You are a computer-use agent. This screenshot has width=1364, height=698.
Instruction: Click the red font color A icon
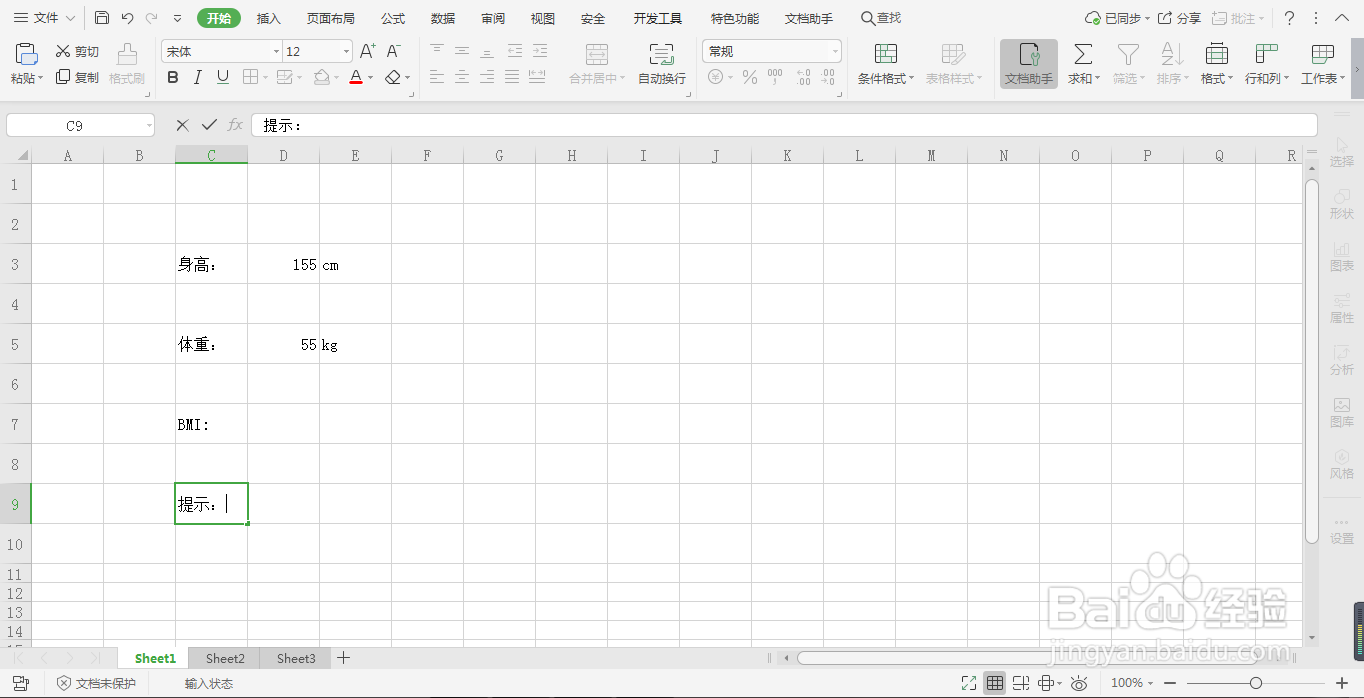(x=356, y=77)
